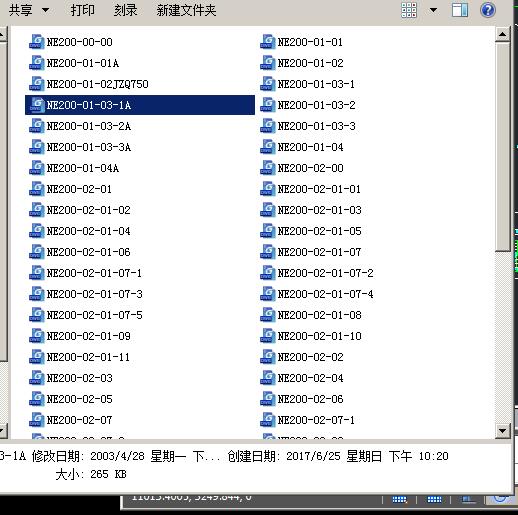Image resolution: width=518 pixels, height=515 pixels.
Task: Select file icon for NE200-02-01-04
Action: pyautogui.click(x=37, y=231)
